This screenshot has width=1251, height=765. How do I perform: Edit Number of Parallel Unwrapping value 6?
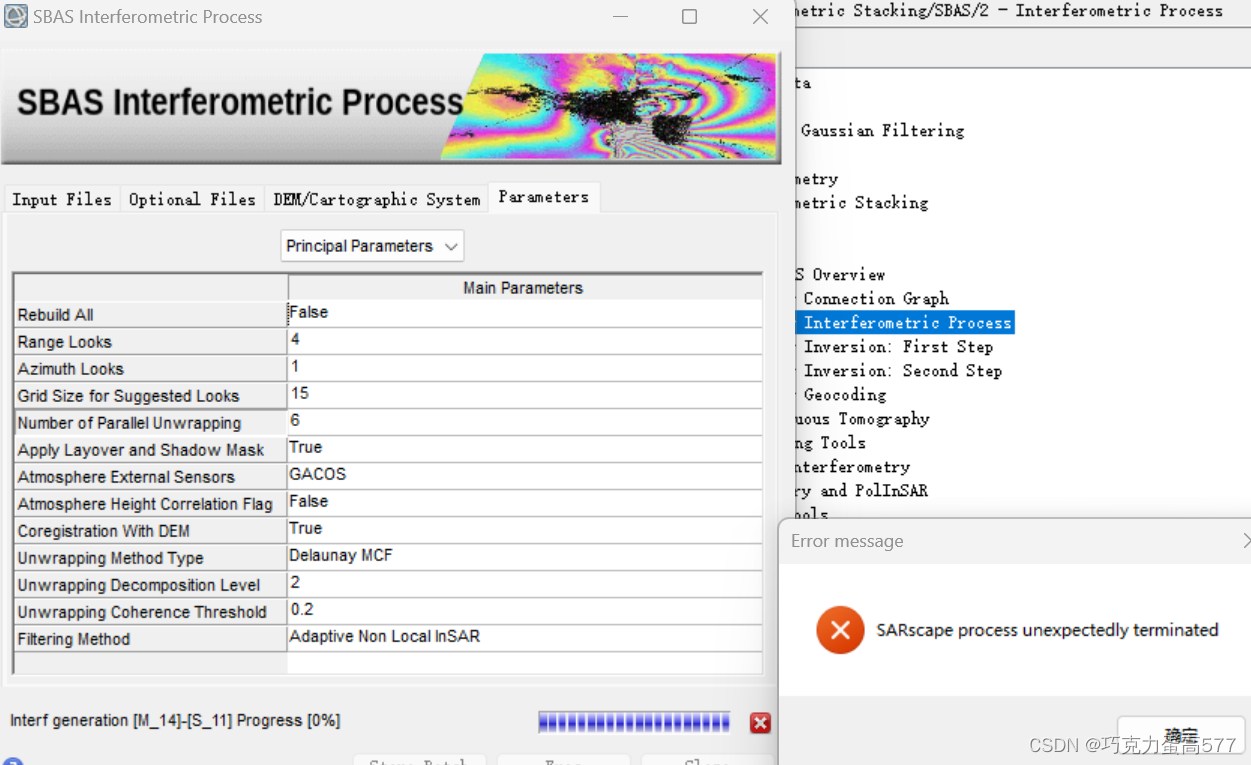525,421
